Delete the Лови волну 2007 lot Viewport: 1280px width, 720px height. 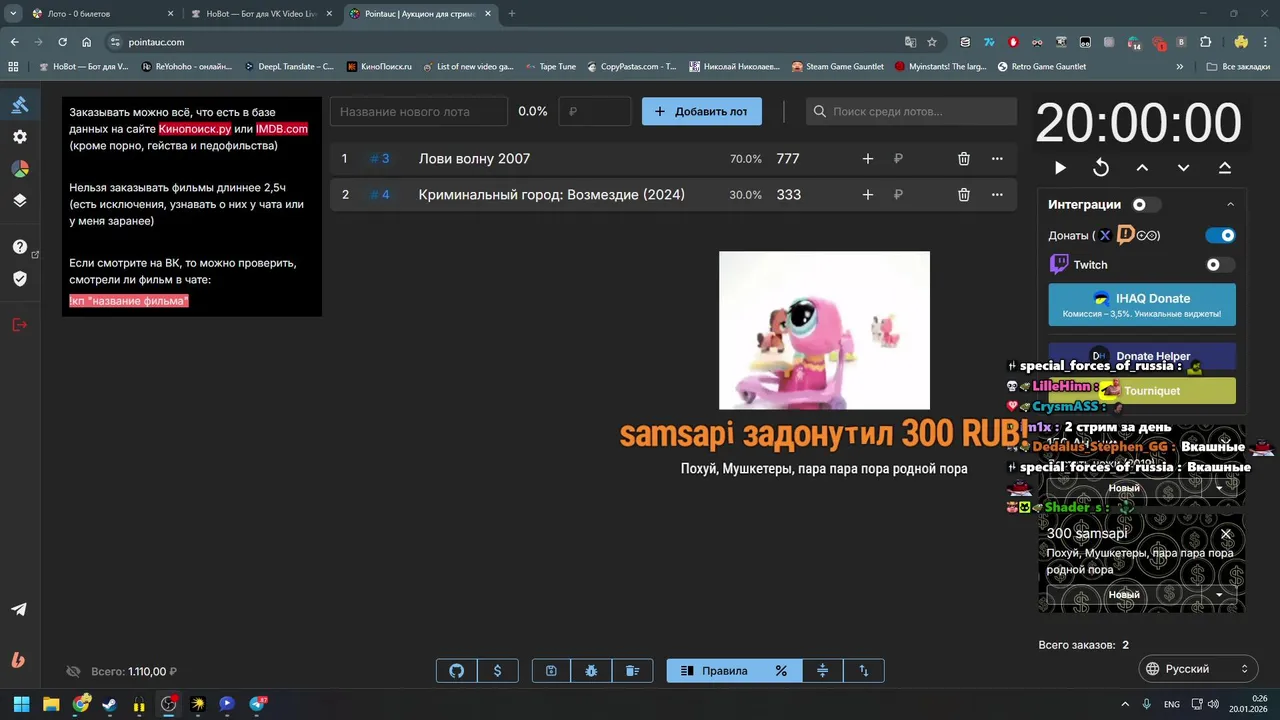[964, 159]
